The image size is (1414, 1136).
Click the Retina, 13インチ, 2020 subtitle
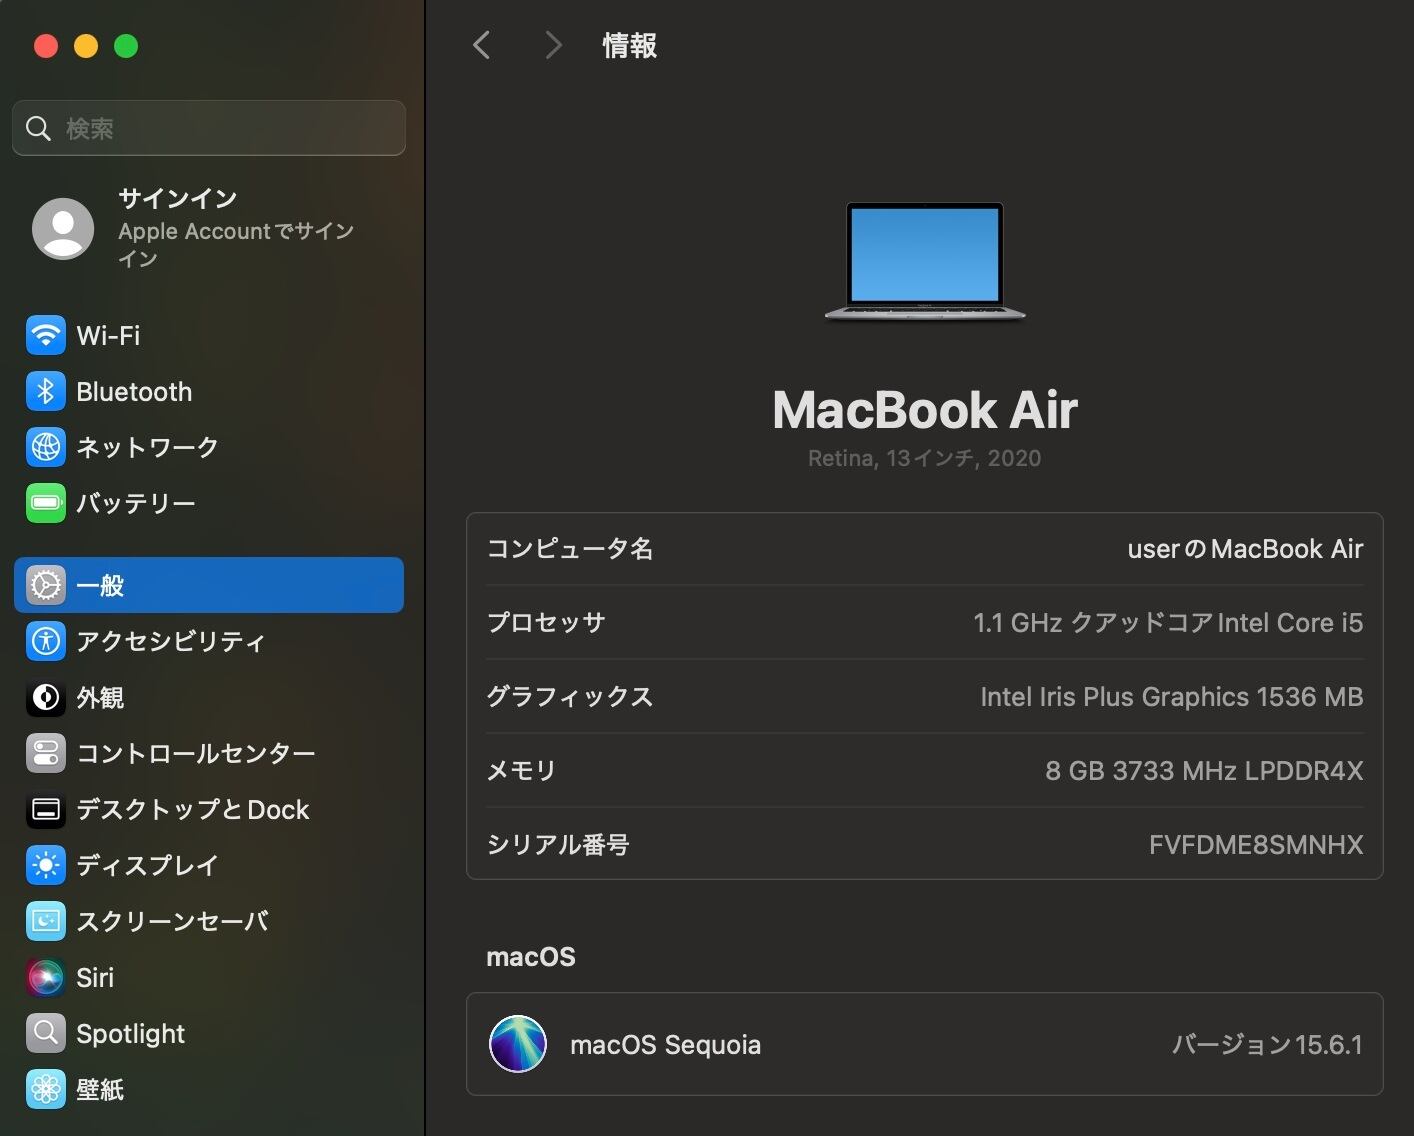point(925,458)
